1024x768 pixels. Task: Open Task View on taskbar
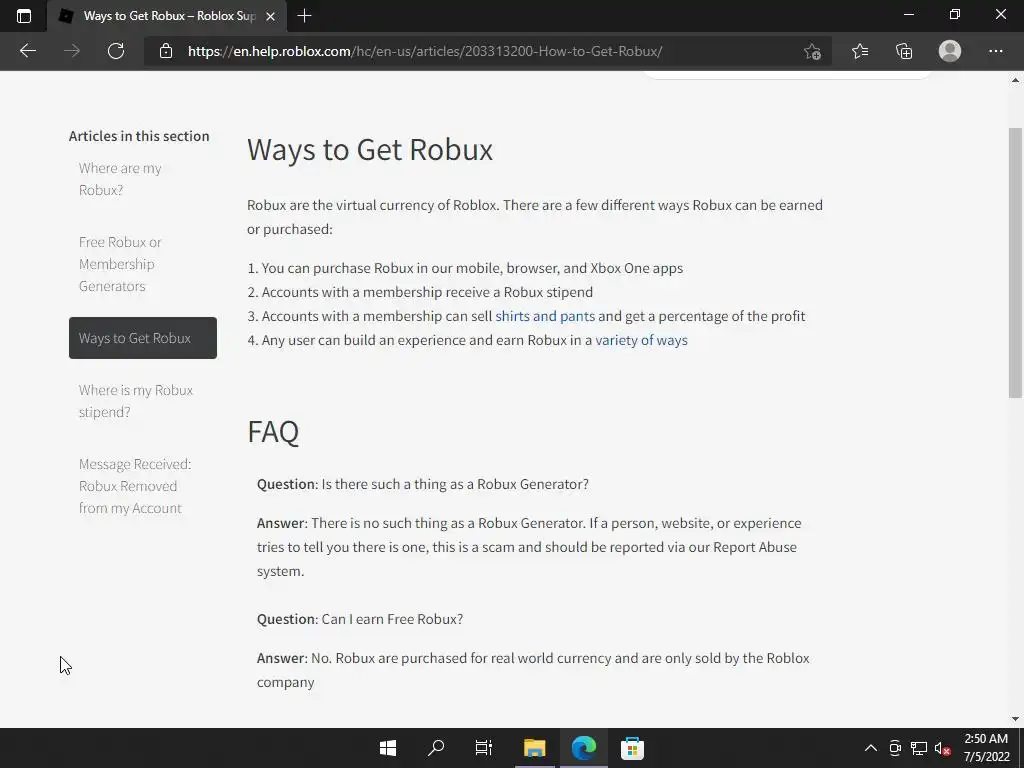[x=484, y=748]
